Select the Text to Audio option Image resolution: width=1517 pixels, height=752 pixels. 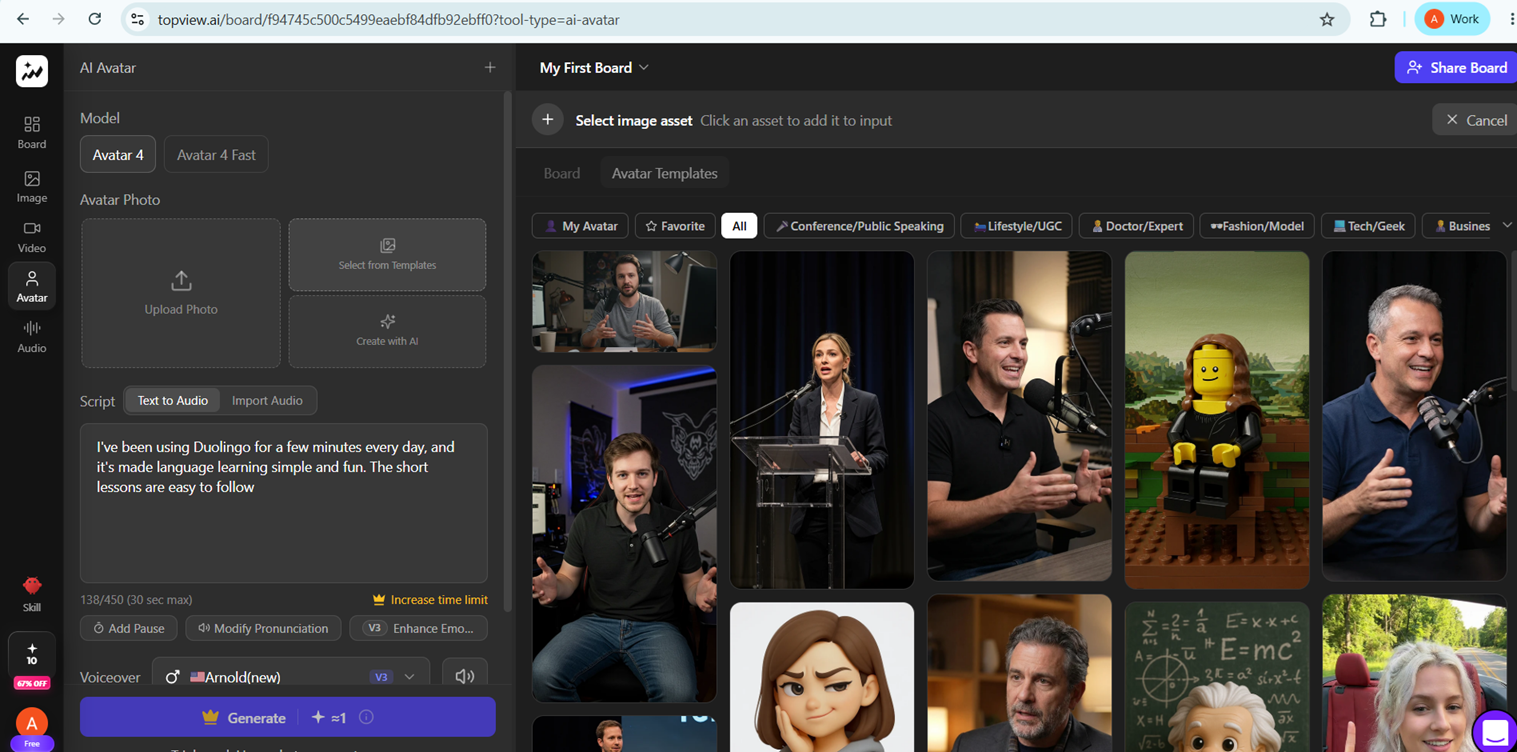click(173, 400)
